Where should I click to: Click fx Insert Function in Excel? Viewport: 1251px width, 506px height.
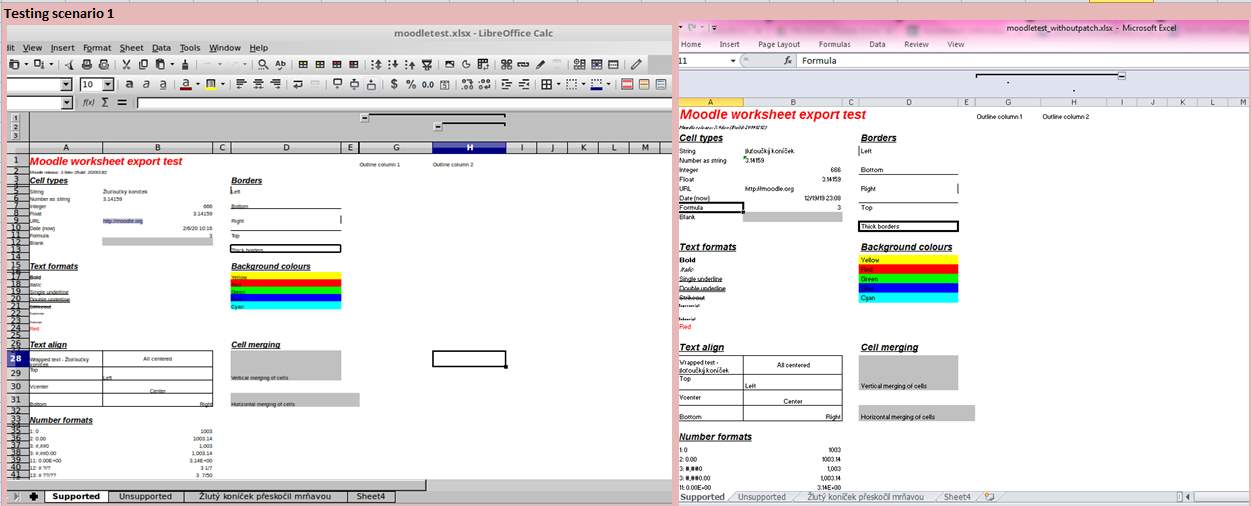(x=788, y=60)
